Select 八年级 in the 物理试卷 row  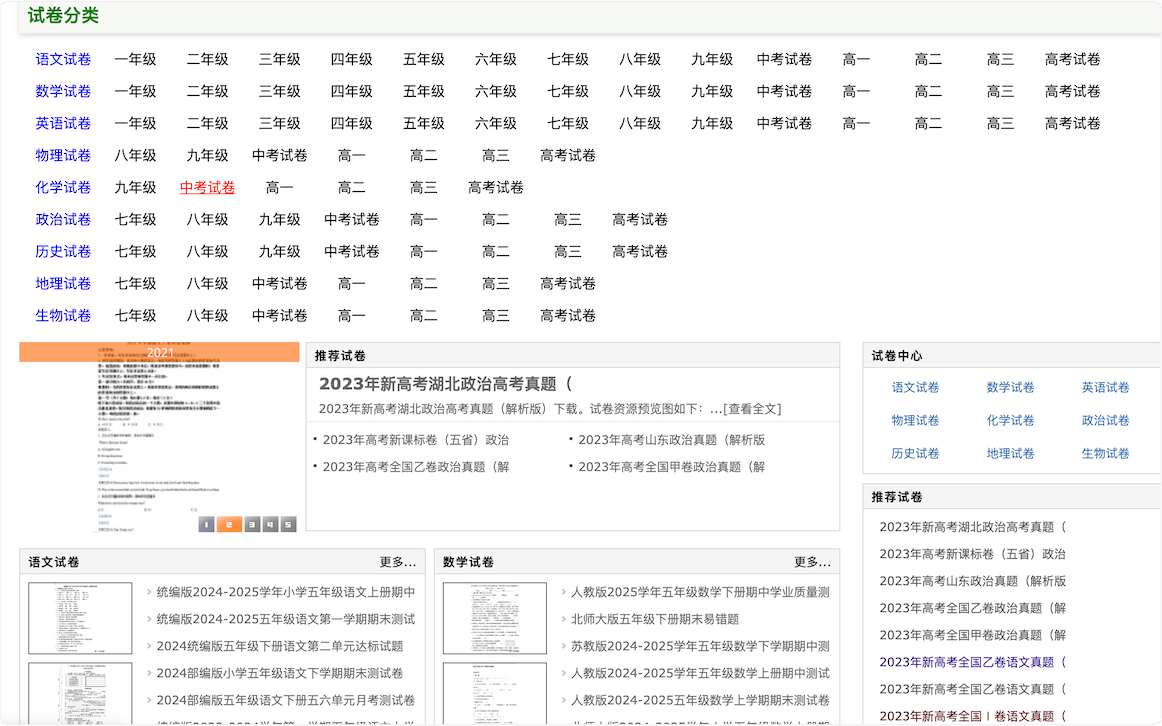(x=136, y=156)
